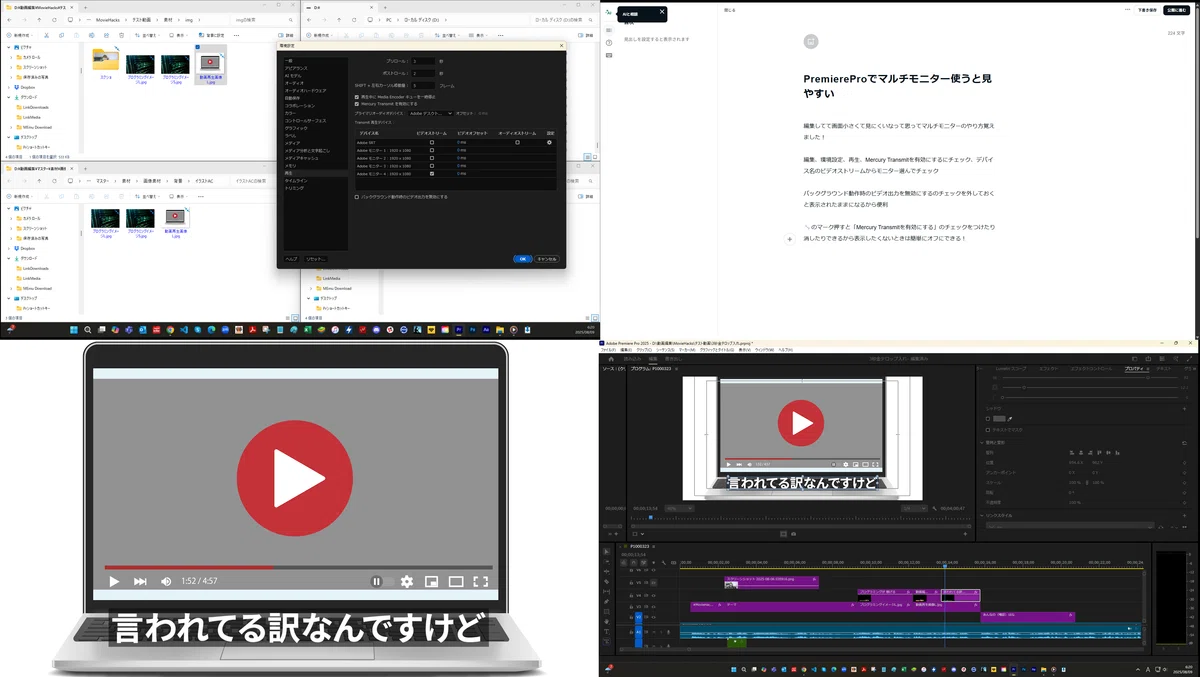This screenshot has width=1200, height=677.
Task: Click refresh icon in img Explorer window
Action: pyautogui.click(x=54, y=20)
